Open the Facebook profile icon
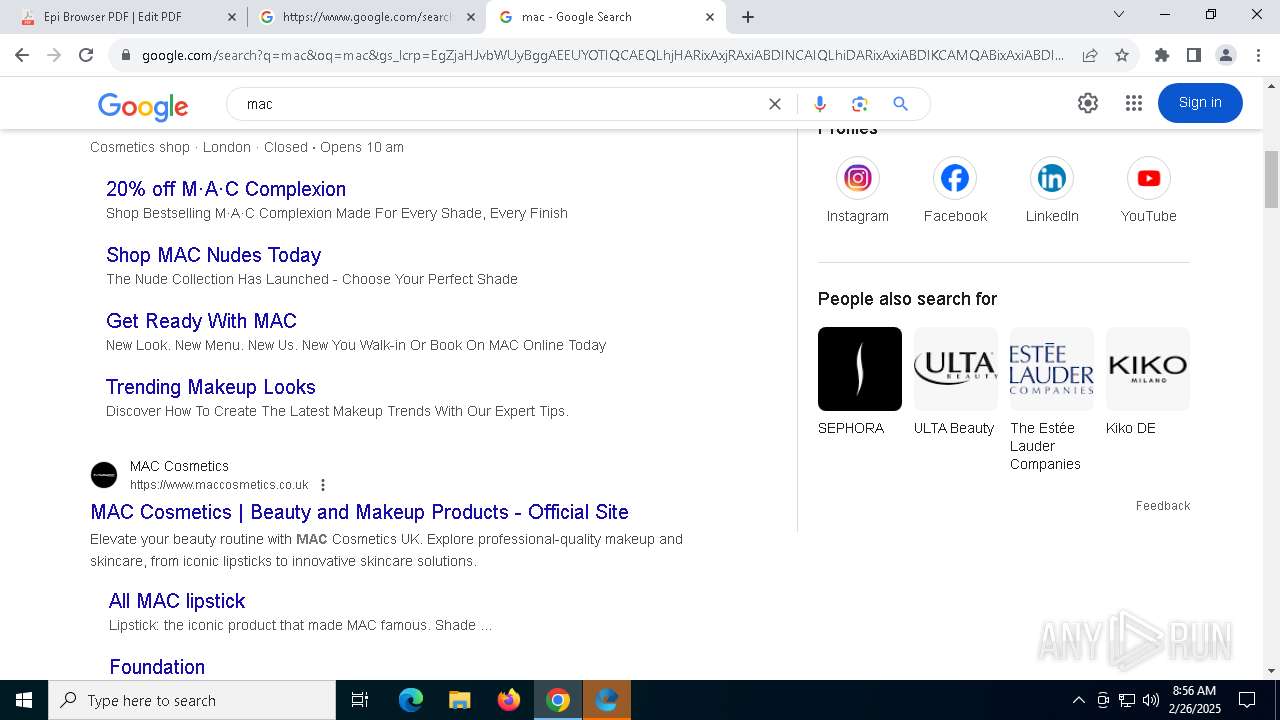The height and width of the screenshot is (720, 1280). [955, 178]
